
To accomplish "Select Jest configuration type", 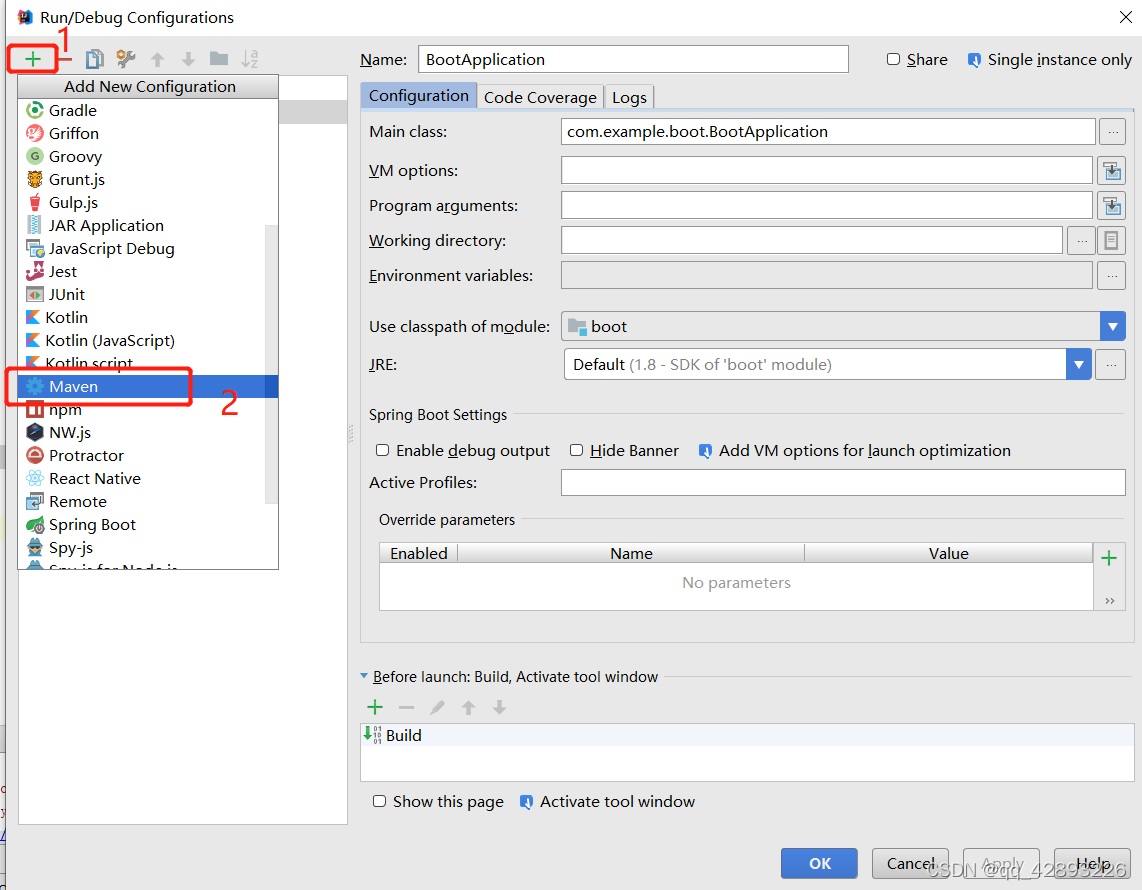I will pos(148,272).
